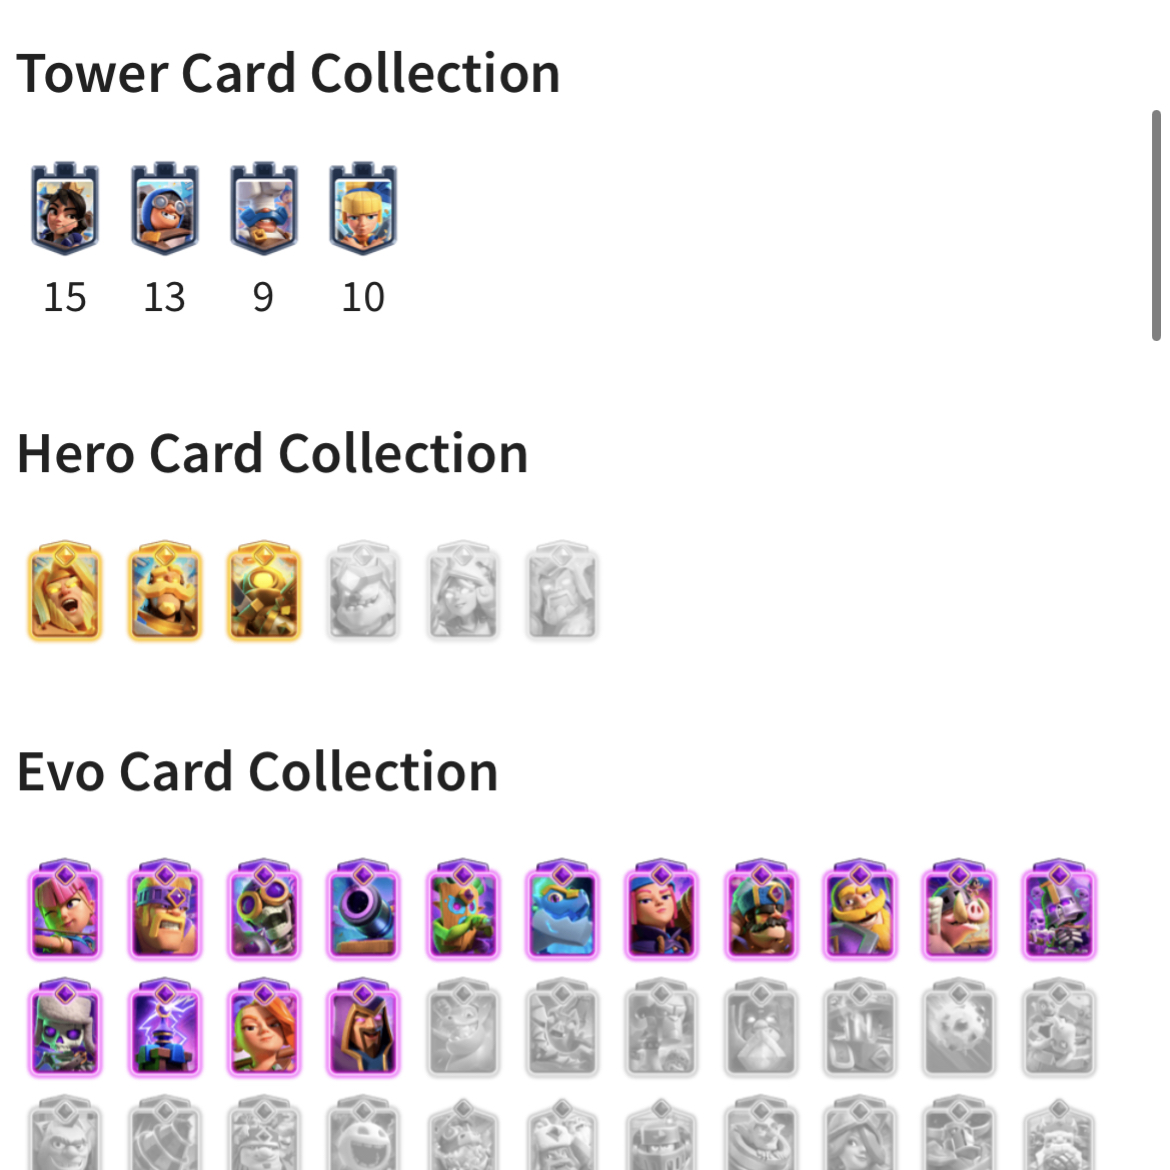The image size is (1170, 1170).
Task: Select the Cannoneer tower card level 13
Action: point(164,208)
